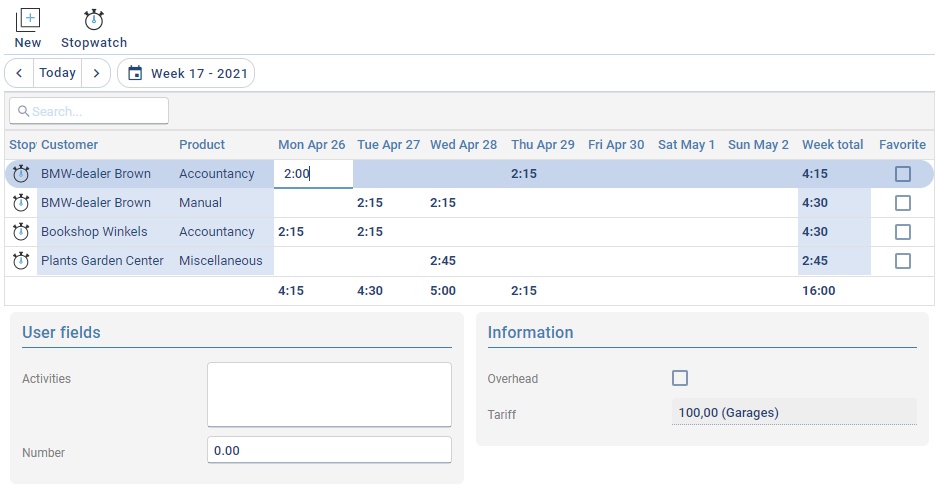Start stopwatch for BMW-dealer Brown Accountancy row
Screen dimensions: 938x491
tap(21, 173)
